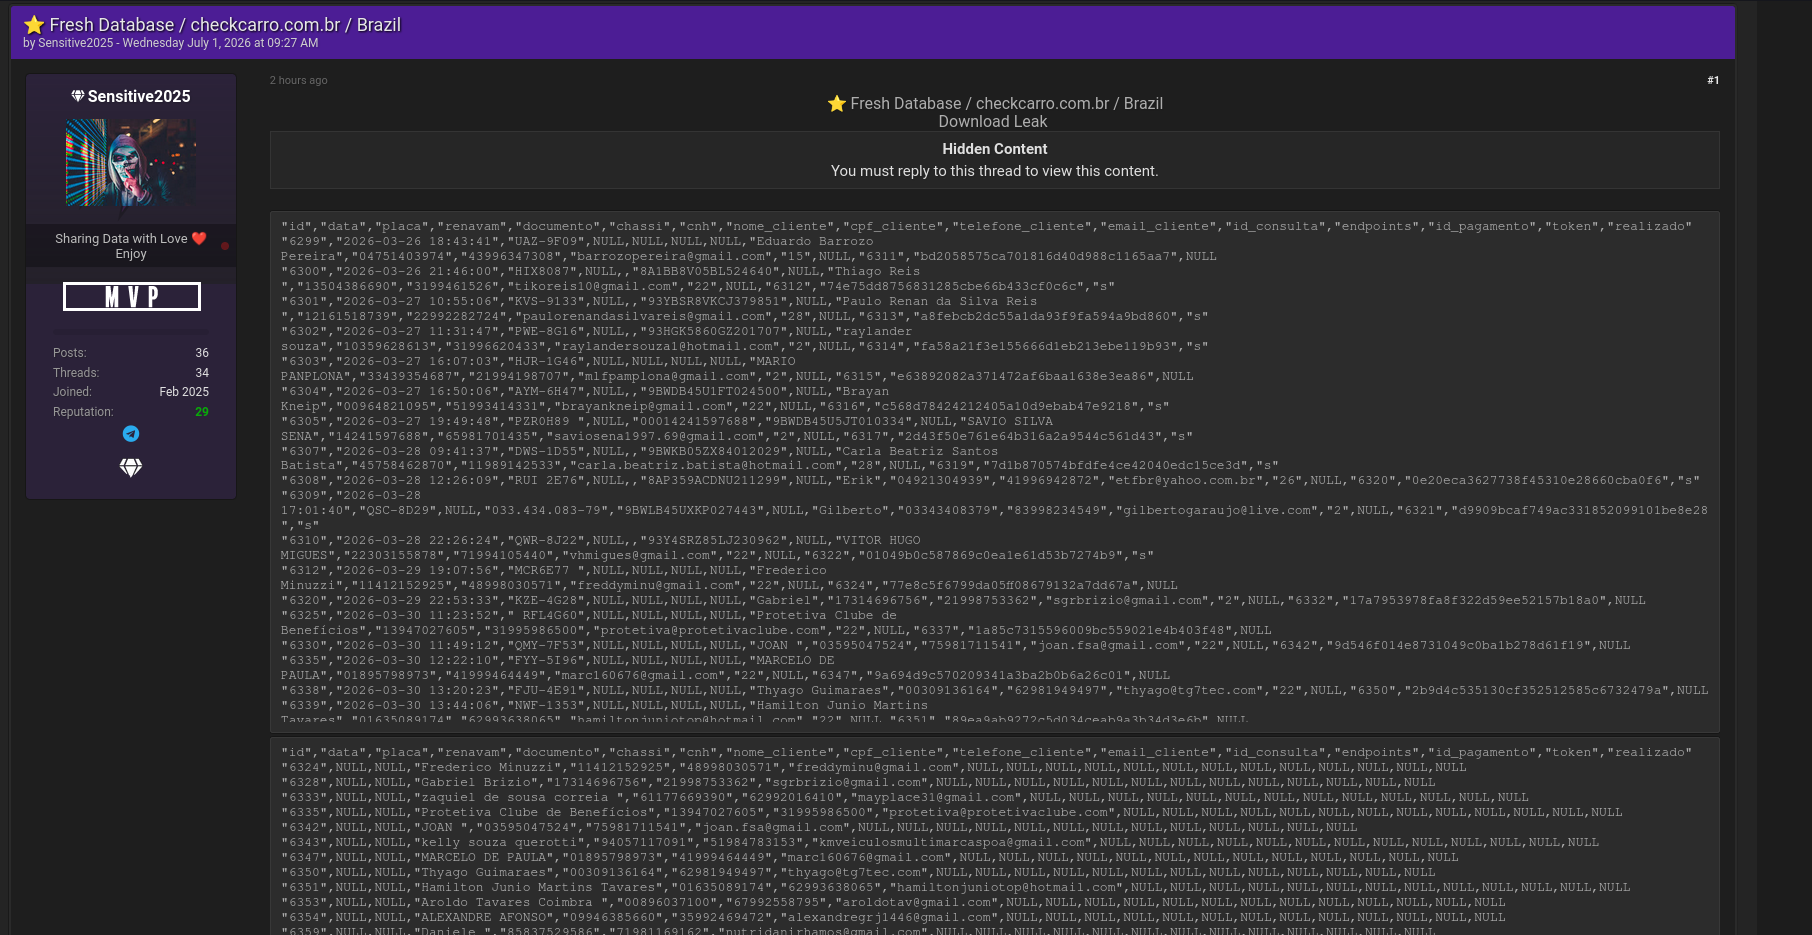Click Joined date 'Feb 2025'
1812x935 pixels.
pyautogui.click(x=184, y=392)
